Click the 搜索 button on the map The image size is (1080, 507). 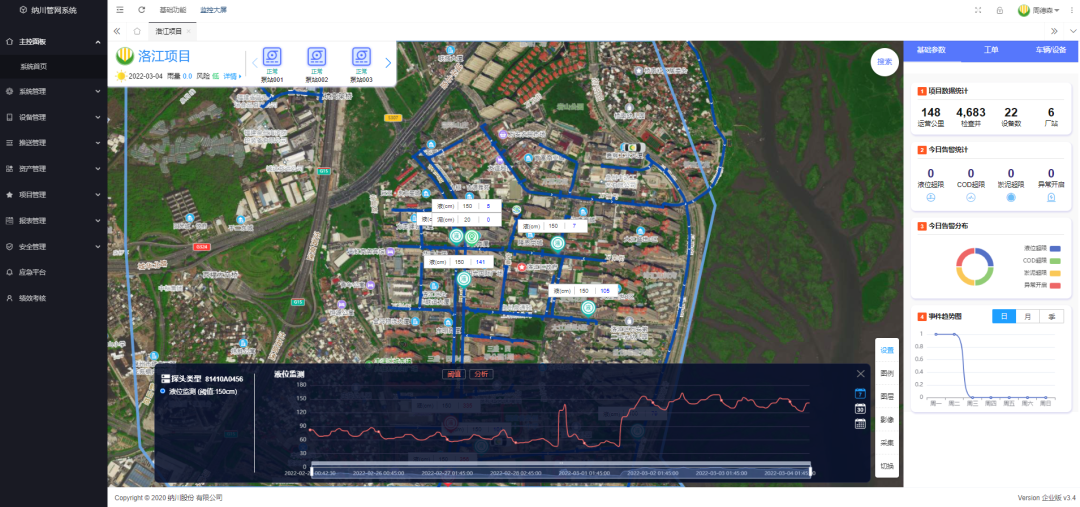click(x=884, y=61)
